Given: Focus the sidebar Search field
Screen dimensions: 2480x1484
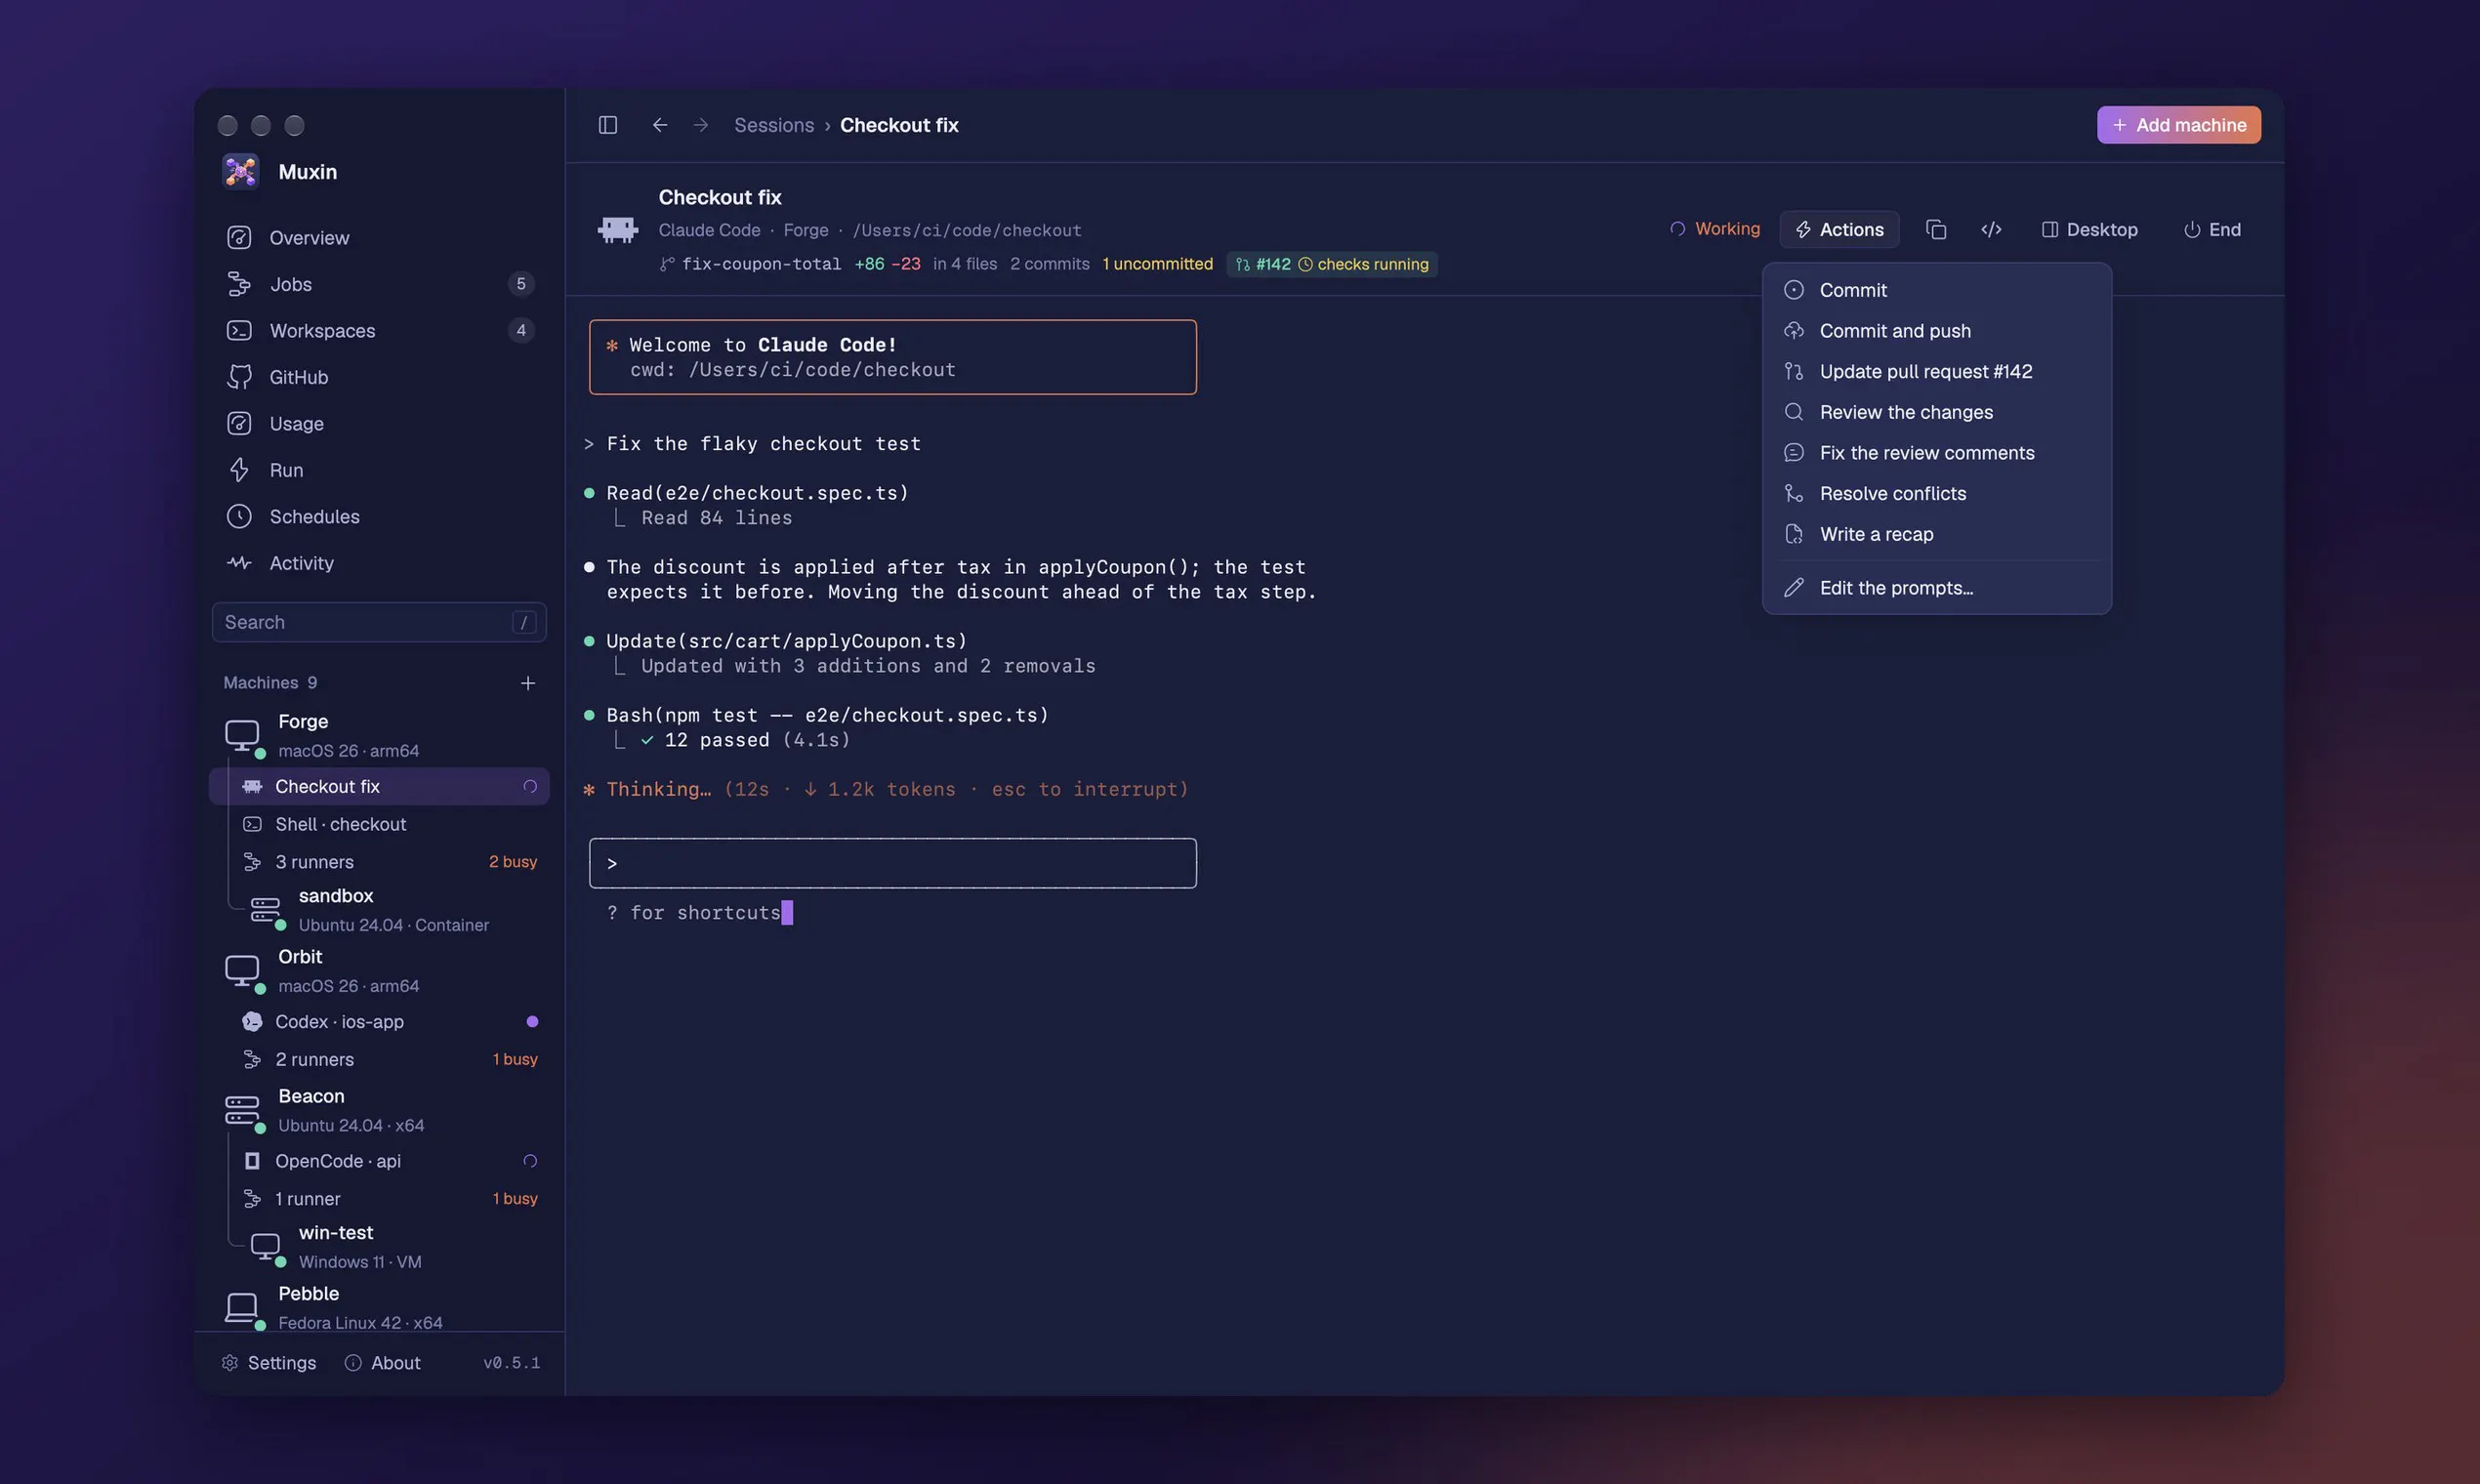Looking at the screenshot, I should [379, 622].
